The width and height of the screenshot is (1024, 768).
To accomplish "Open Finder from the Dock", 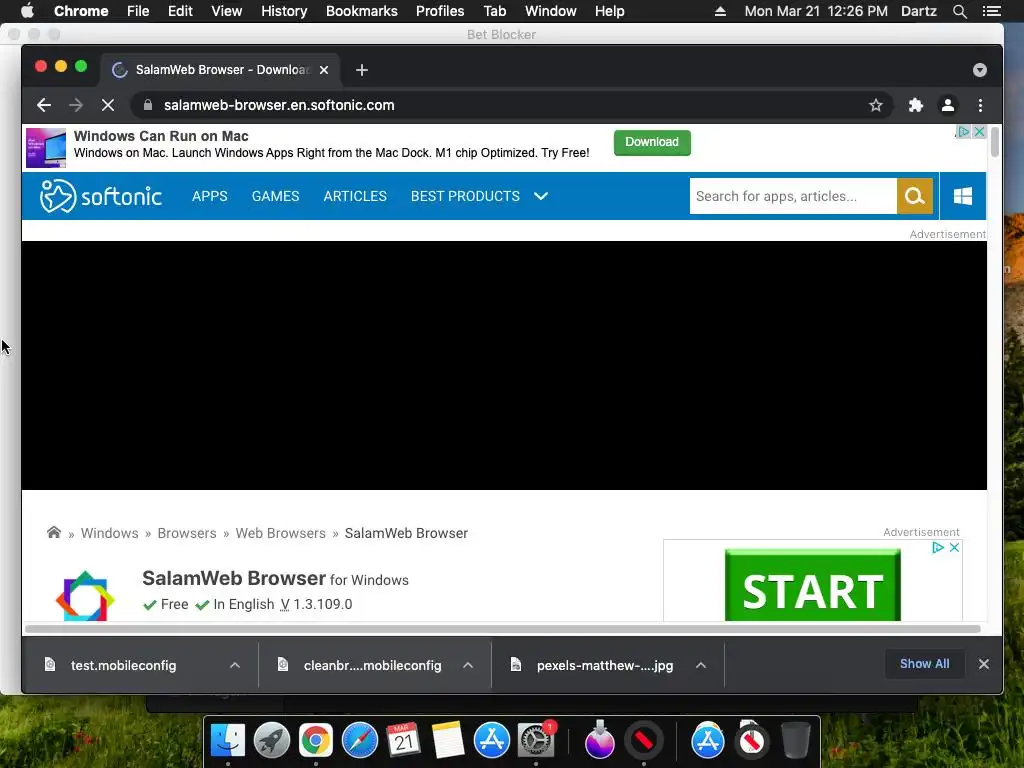I will click(x=228, y=741).
